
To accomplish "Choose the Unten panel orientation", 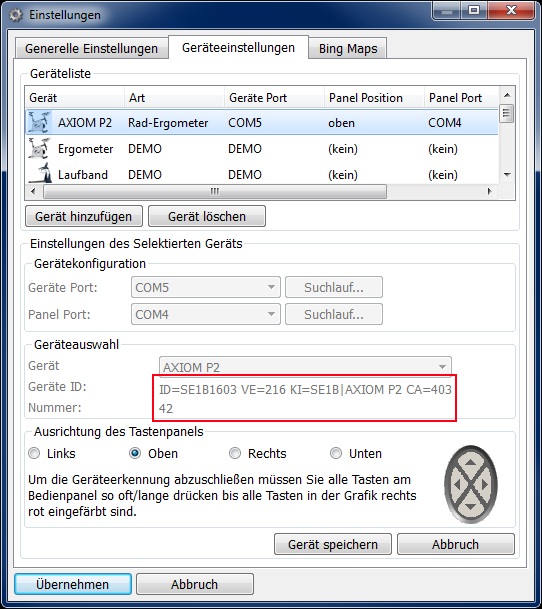I will tap(336, 453).
